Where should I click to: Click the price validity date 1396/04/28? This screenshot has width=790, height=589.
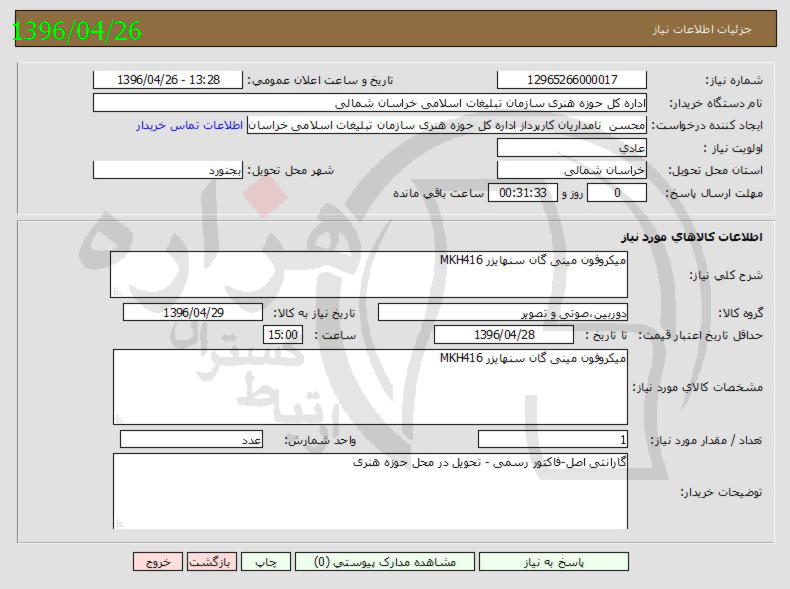(x=504, y=335)
